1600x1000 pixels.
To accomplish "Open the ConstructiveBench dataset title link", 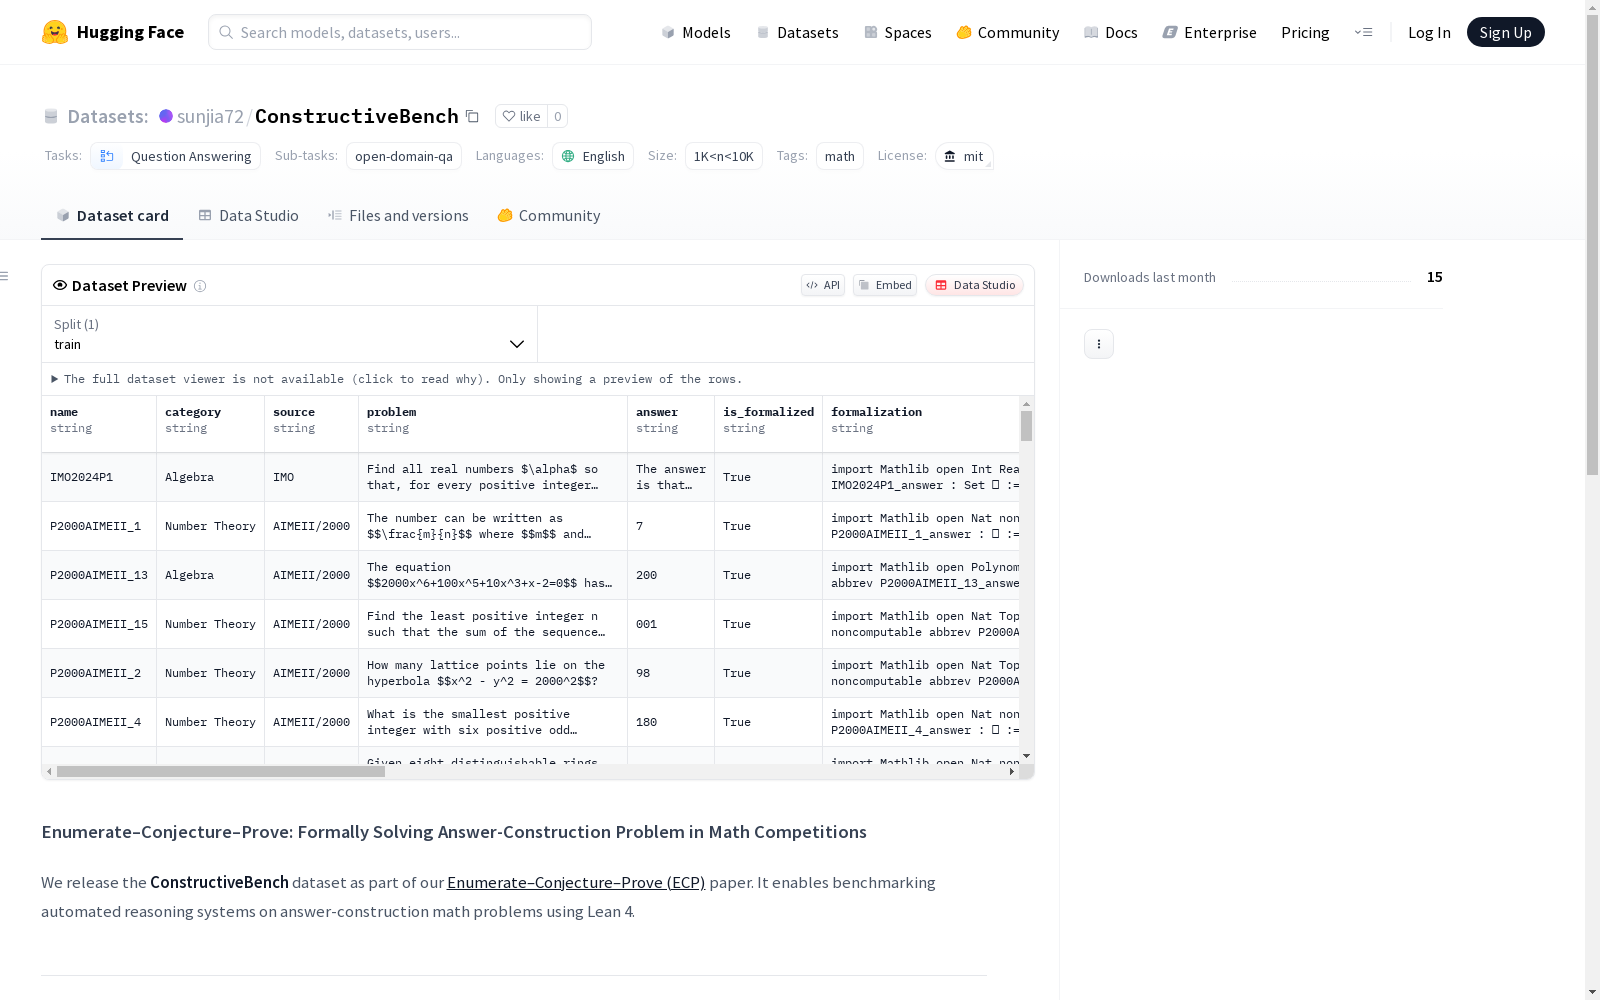I will 357,116.
